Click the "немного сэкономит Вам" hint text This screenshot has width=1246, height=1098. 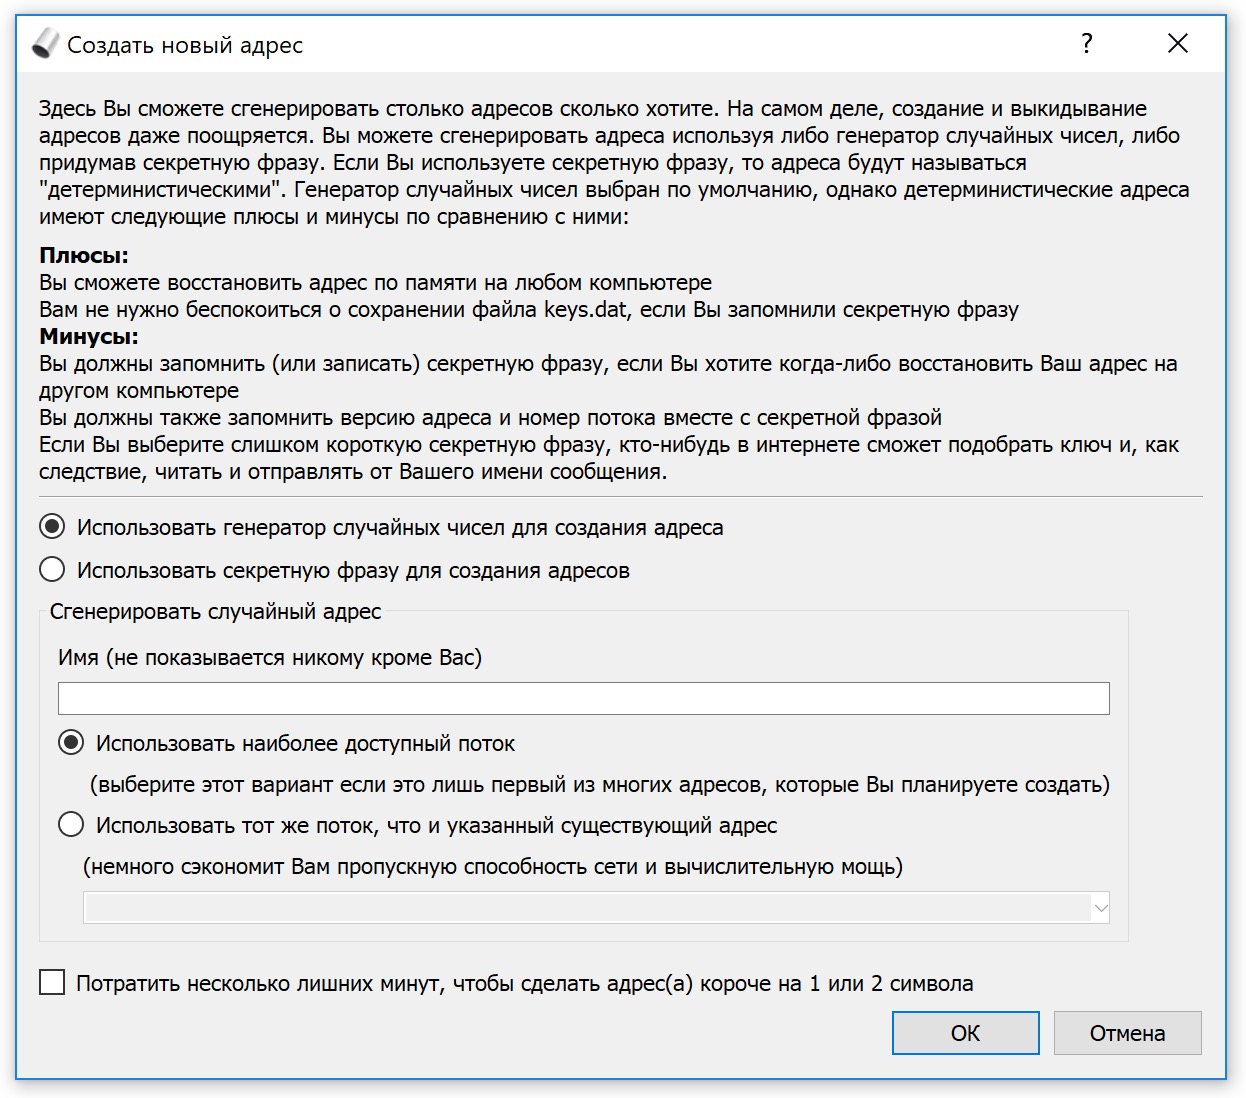coord(493,866)
